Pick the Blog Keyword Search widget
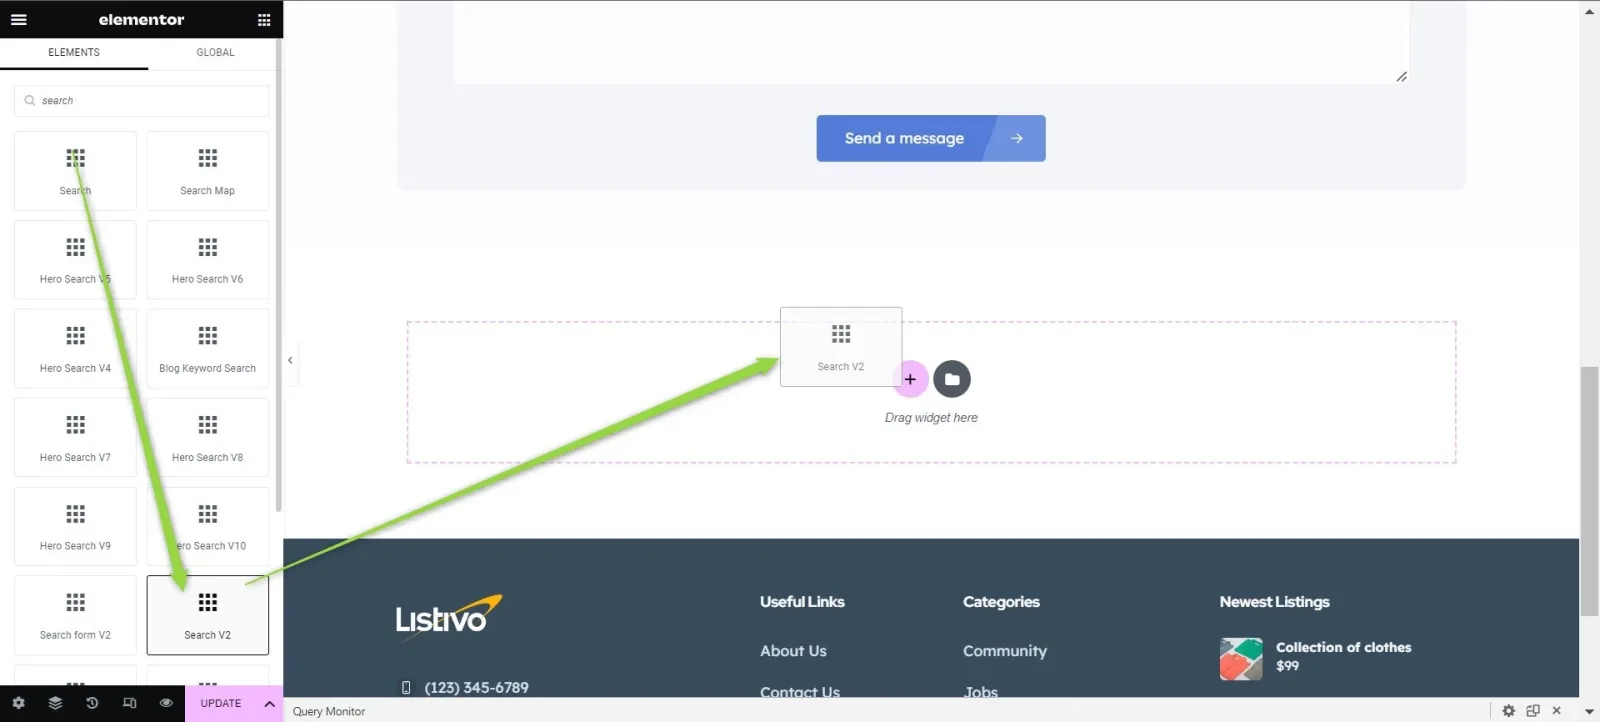Viewport: 1600px width, 722px height. point(207,349)
